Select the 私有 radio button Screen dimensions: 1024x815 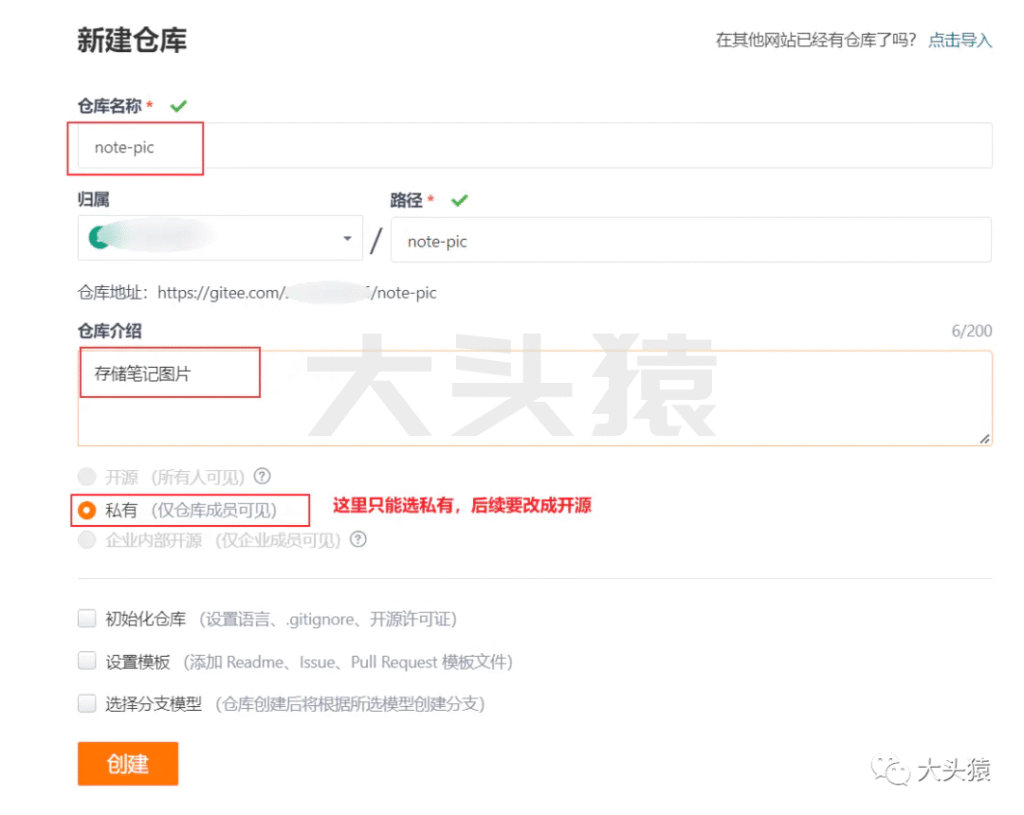[87, 510]
